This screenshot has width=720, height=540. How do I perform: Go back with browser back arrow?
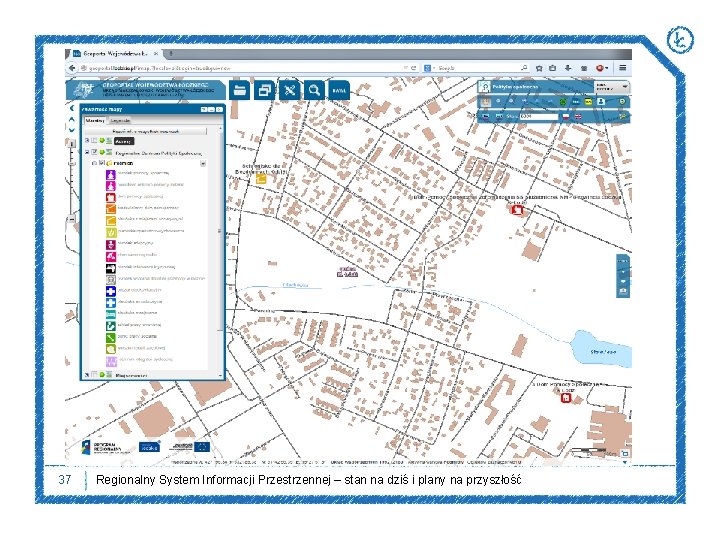point(72,68)
